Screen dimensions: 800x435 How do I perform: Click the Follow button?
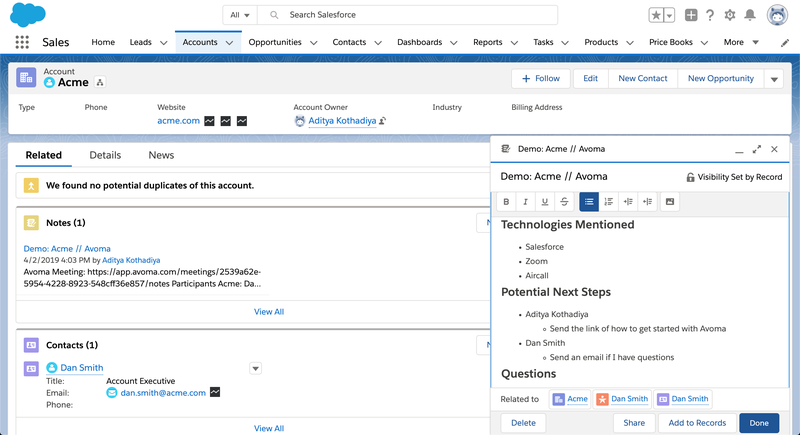(541, 79)
